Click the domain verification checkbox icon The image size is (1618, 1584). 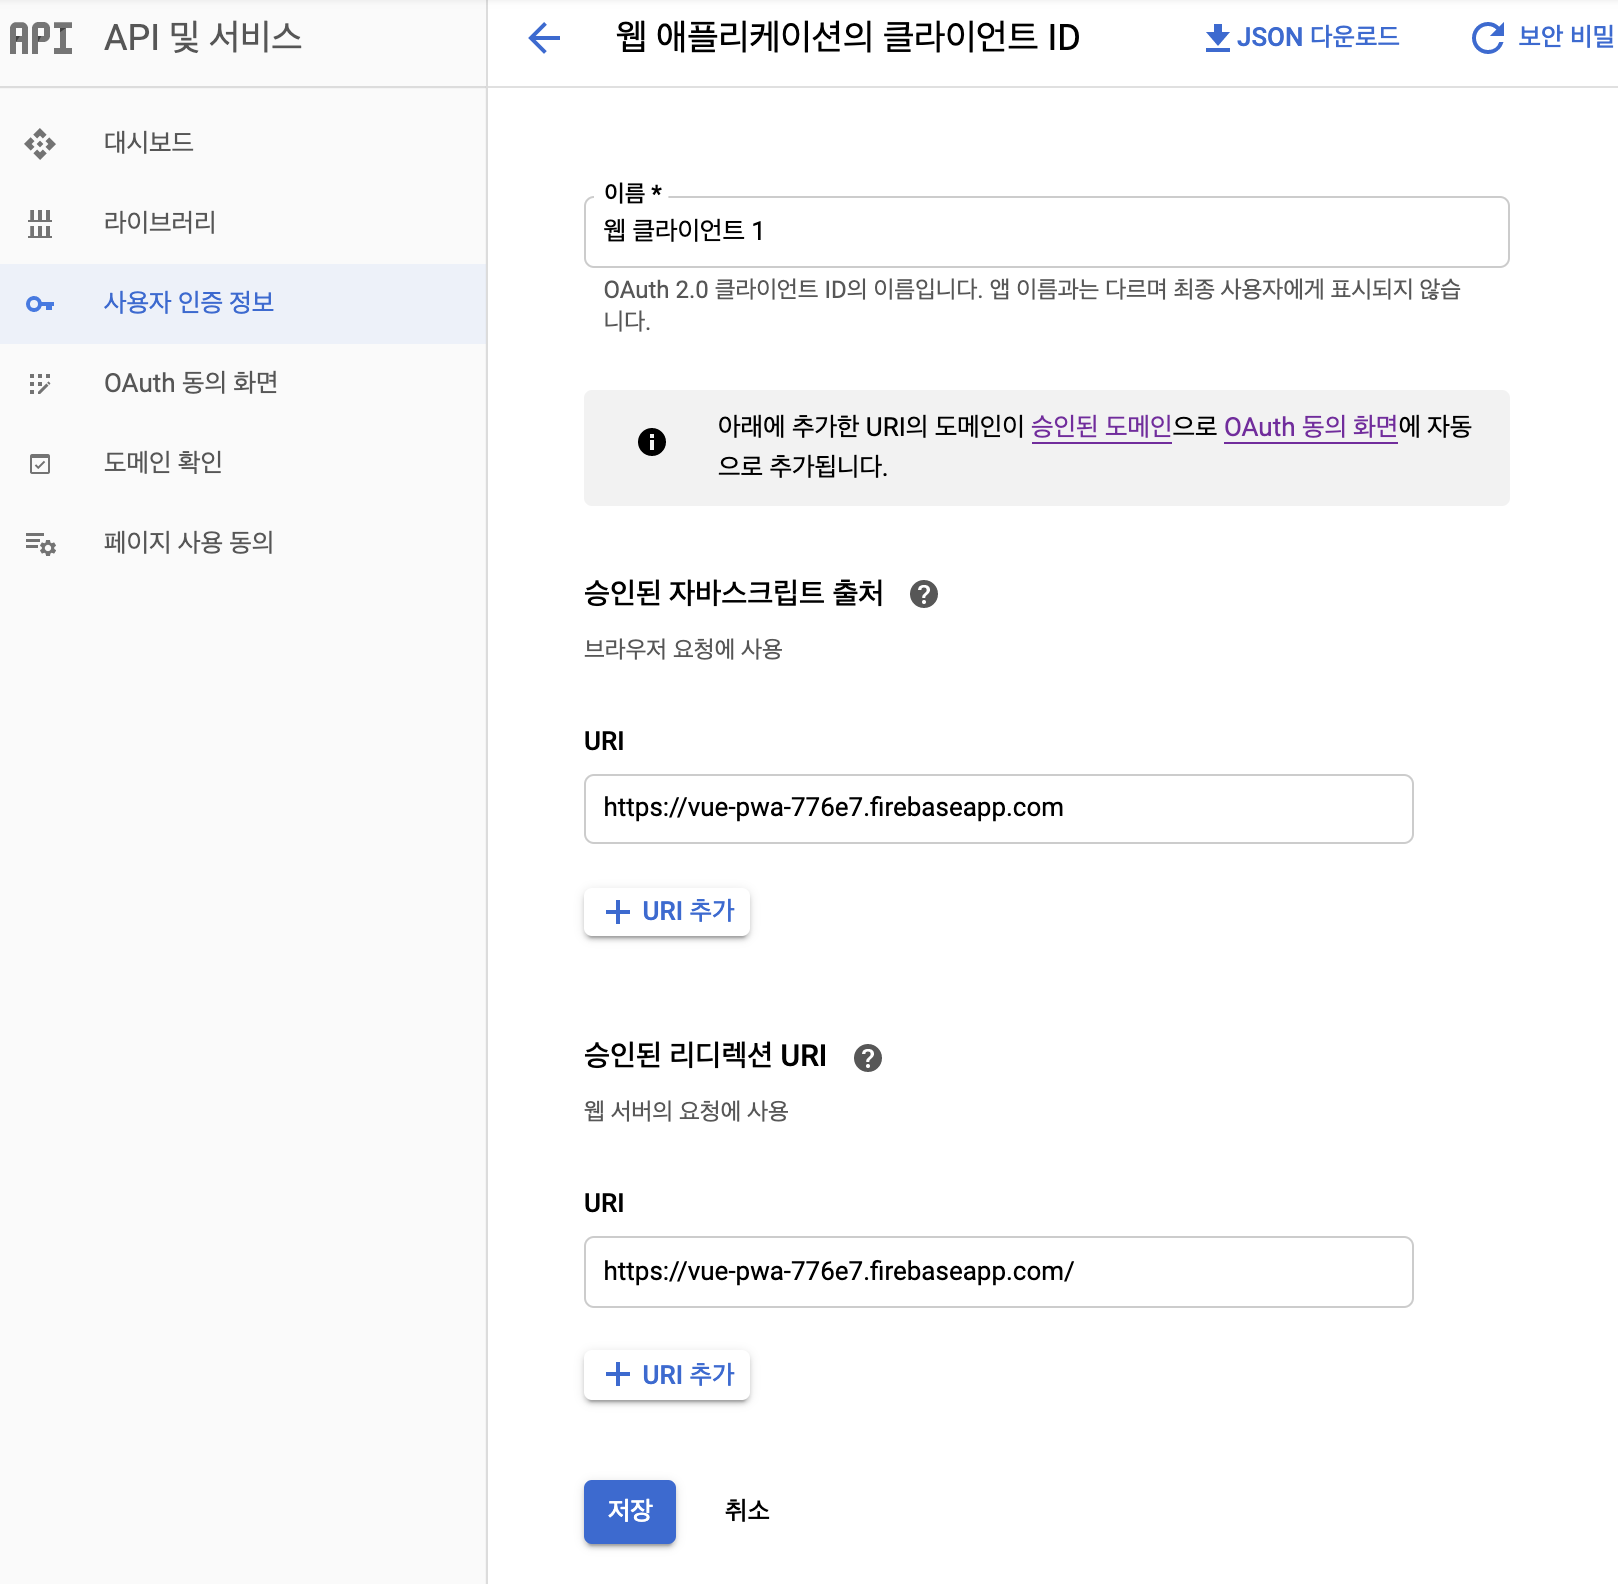click(40, 464)
